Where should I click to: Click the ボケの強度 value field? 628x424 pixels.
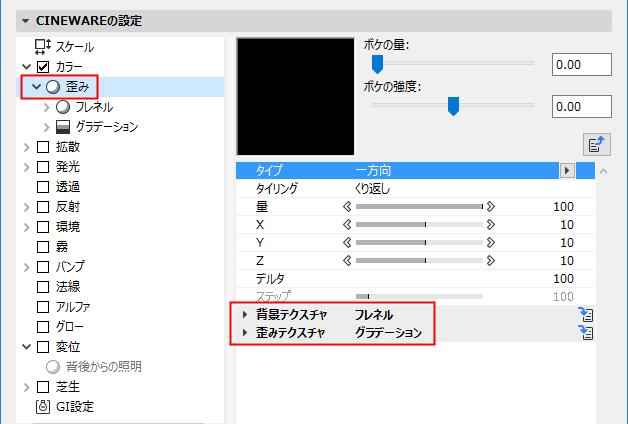click(x=582, y=107)
